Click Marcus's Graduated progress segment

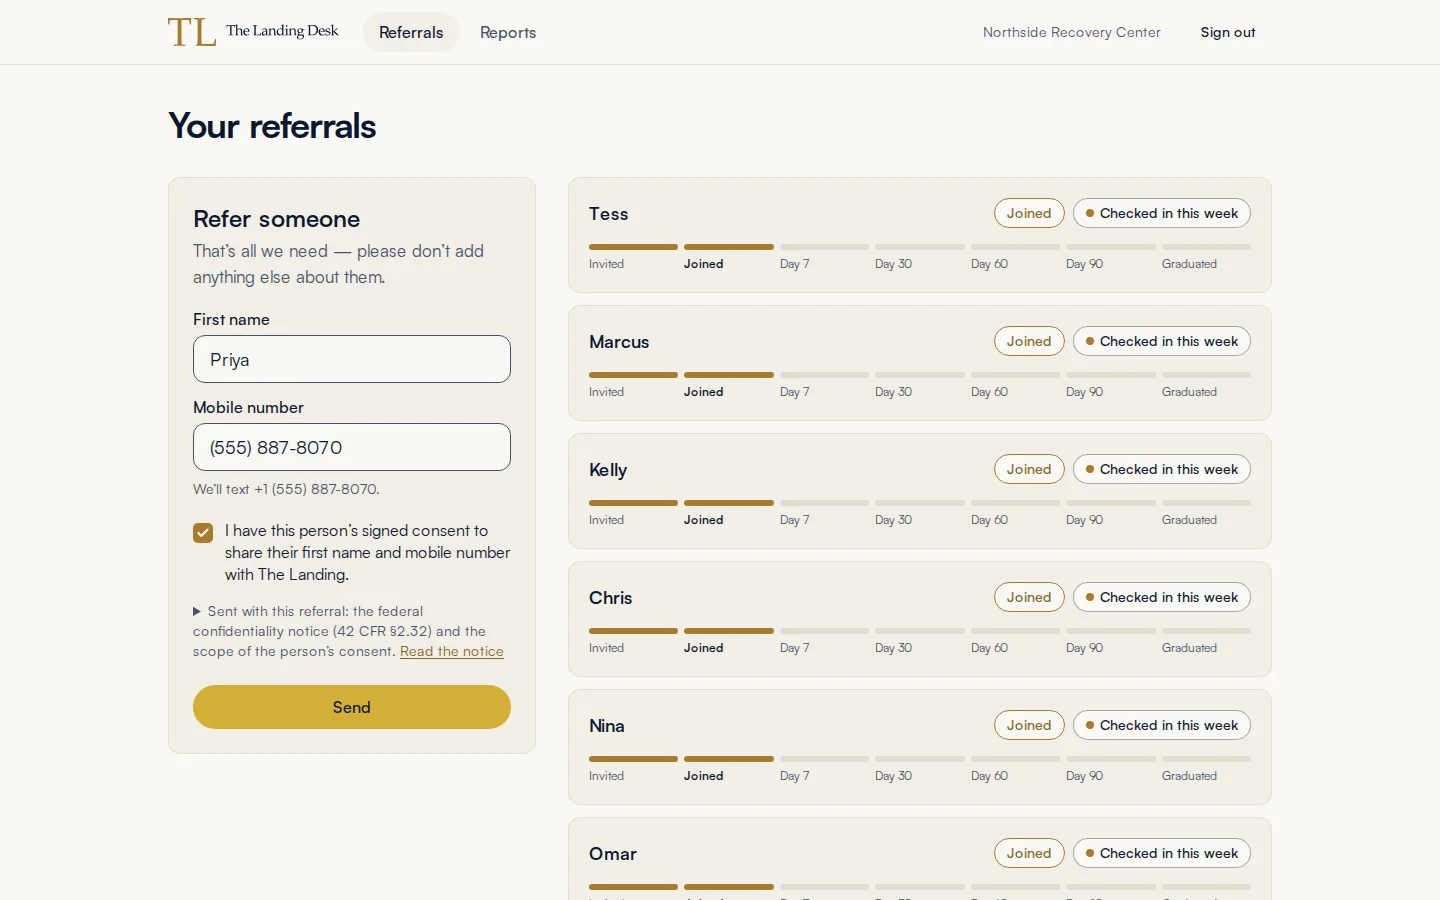pyautogui.click(x=1206, y=375)
